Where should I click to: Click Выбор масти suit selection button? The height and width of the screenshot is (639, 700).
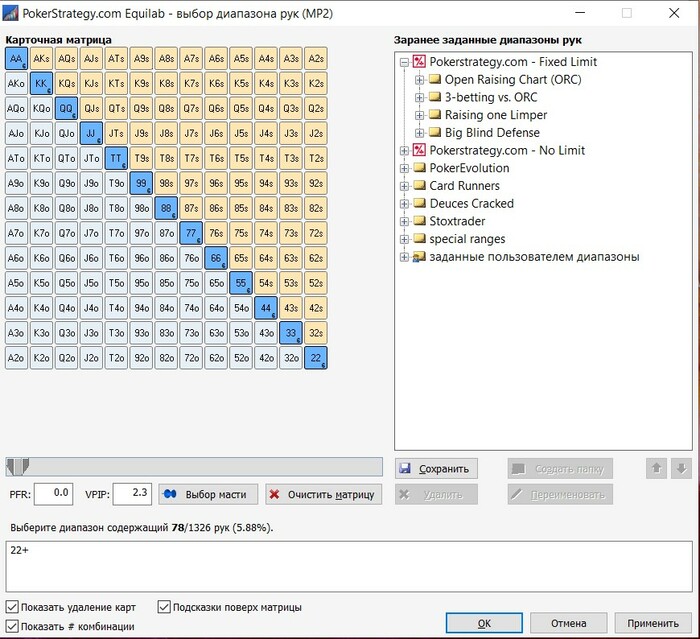click(x=208, y=494)
